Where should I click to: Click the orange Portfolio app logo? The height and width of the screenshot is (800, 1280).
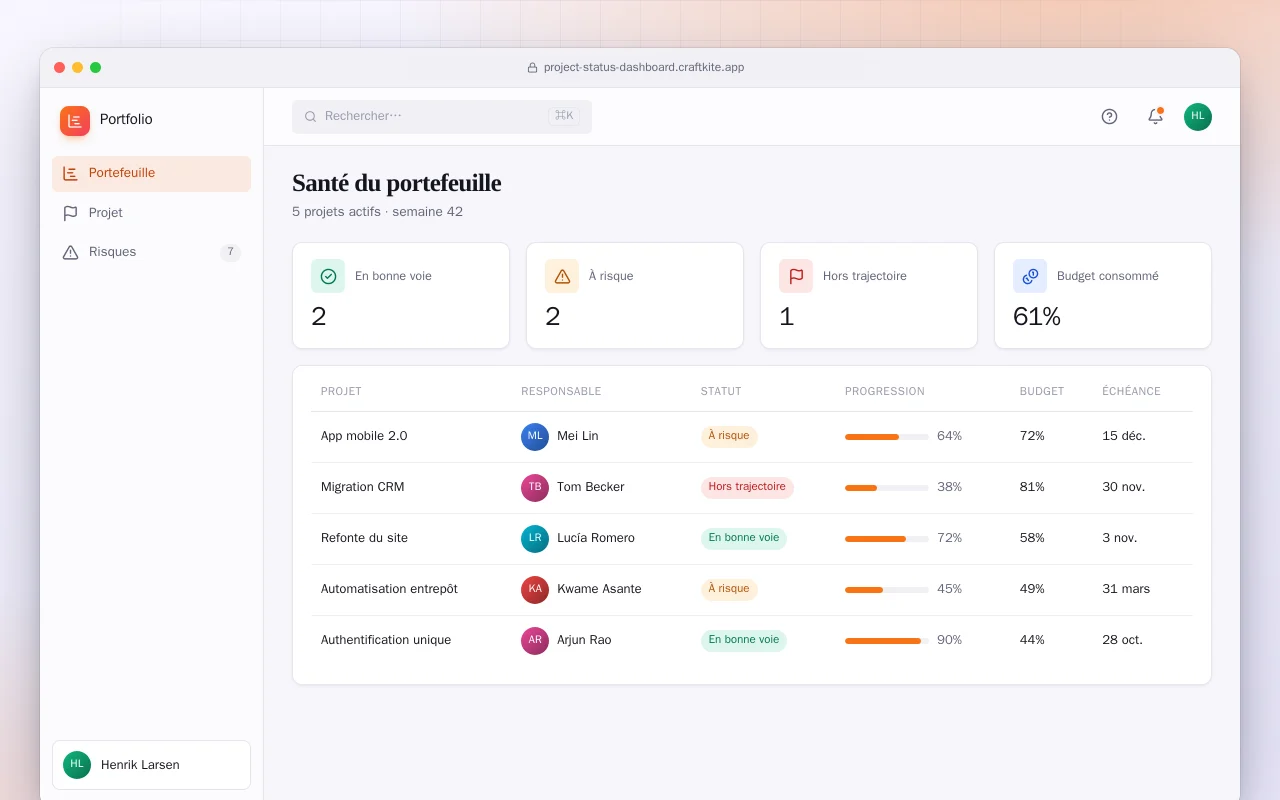pyautogui.click(x=75, y=121)
